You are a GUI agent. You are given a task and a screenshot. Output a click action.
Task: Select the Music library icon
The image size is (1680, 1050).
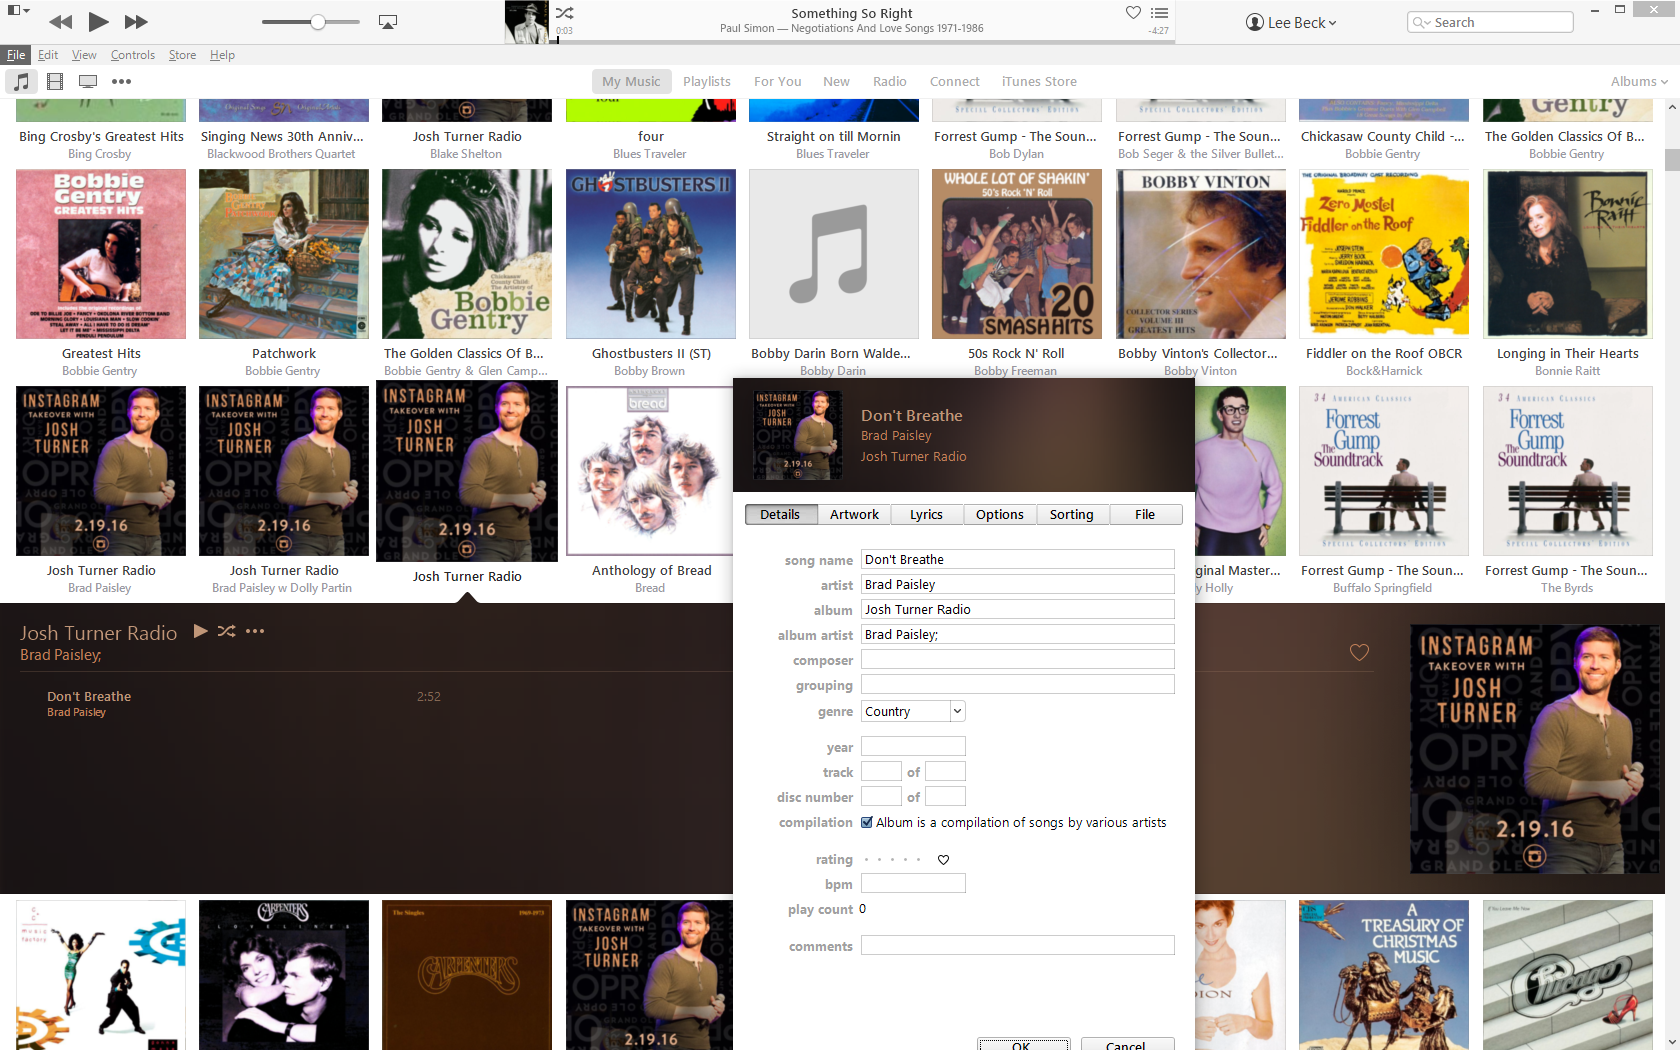coord(21,82)
